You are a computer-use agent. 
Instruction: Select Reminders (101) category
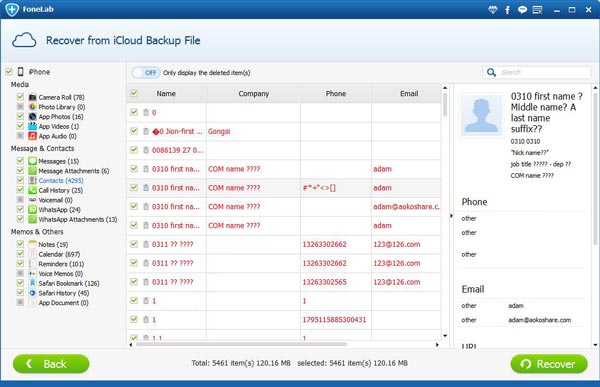[61, 264]
